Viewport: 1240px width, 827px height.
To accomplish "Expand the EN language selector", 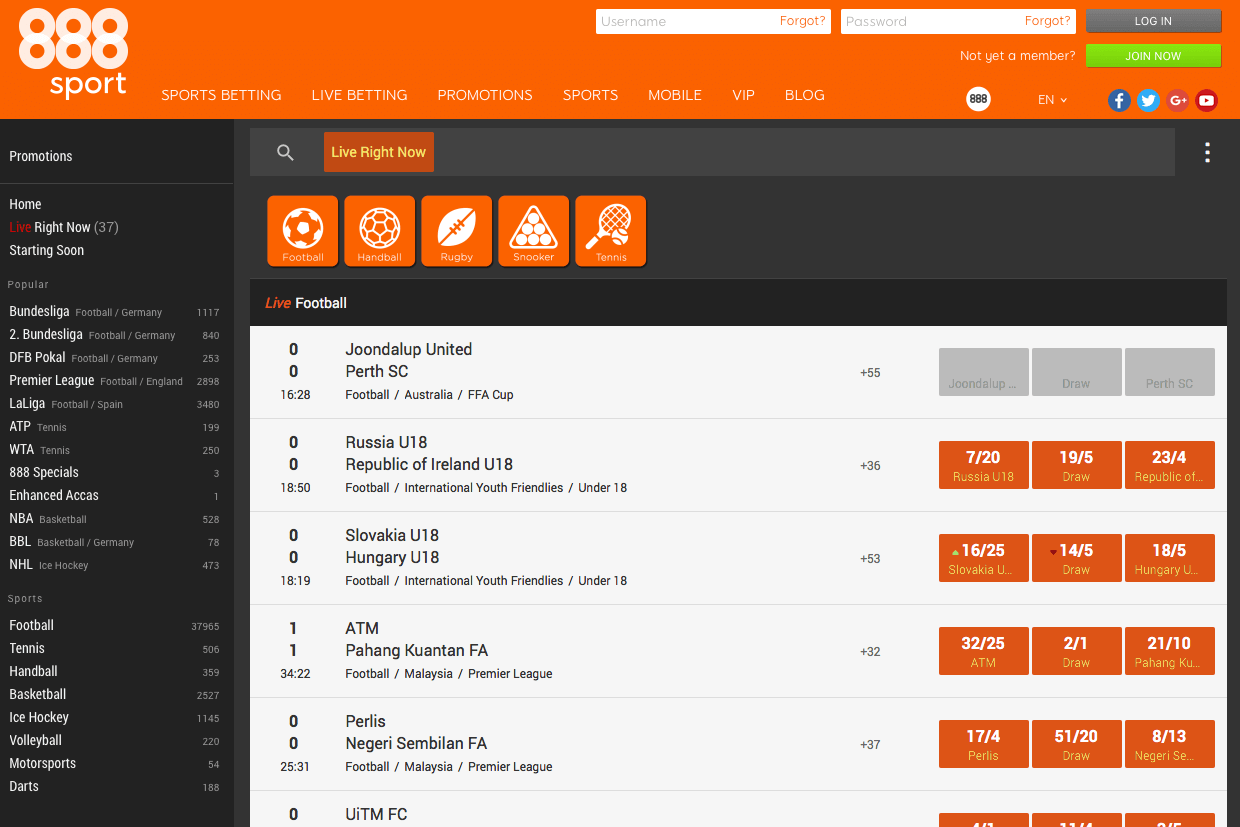I will pyautogui.click(x=1052, y=100).
